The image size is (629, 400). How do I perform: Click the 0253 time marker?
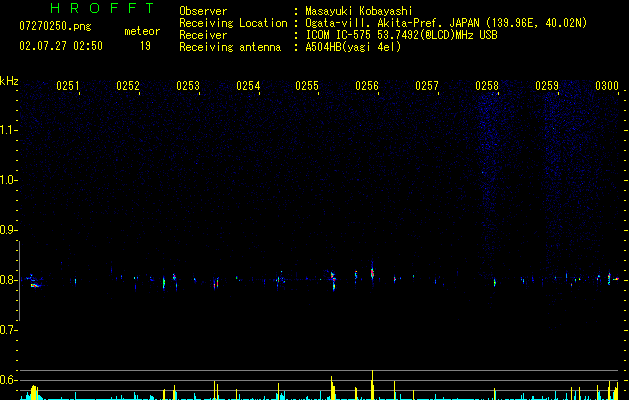[188, 85]
